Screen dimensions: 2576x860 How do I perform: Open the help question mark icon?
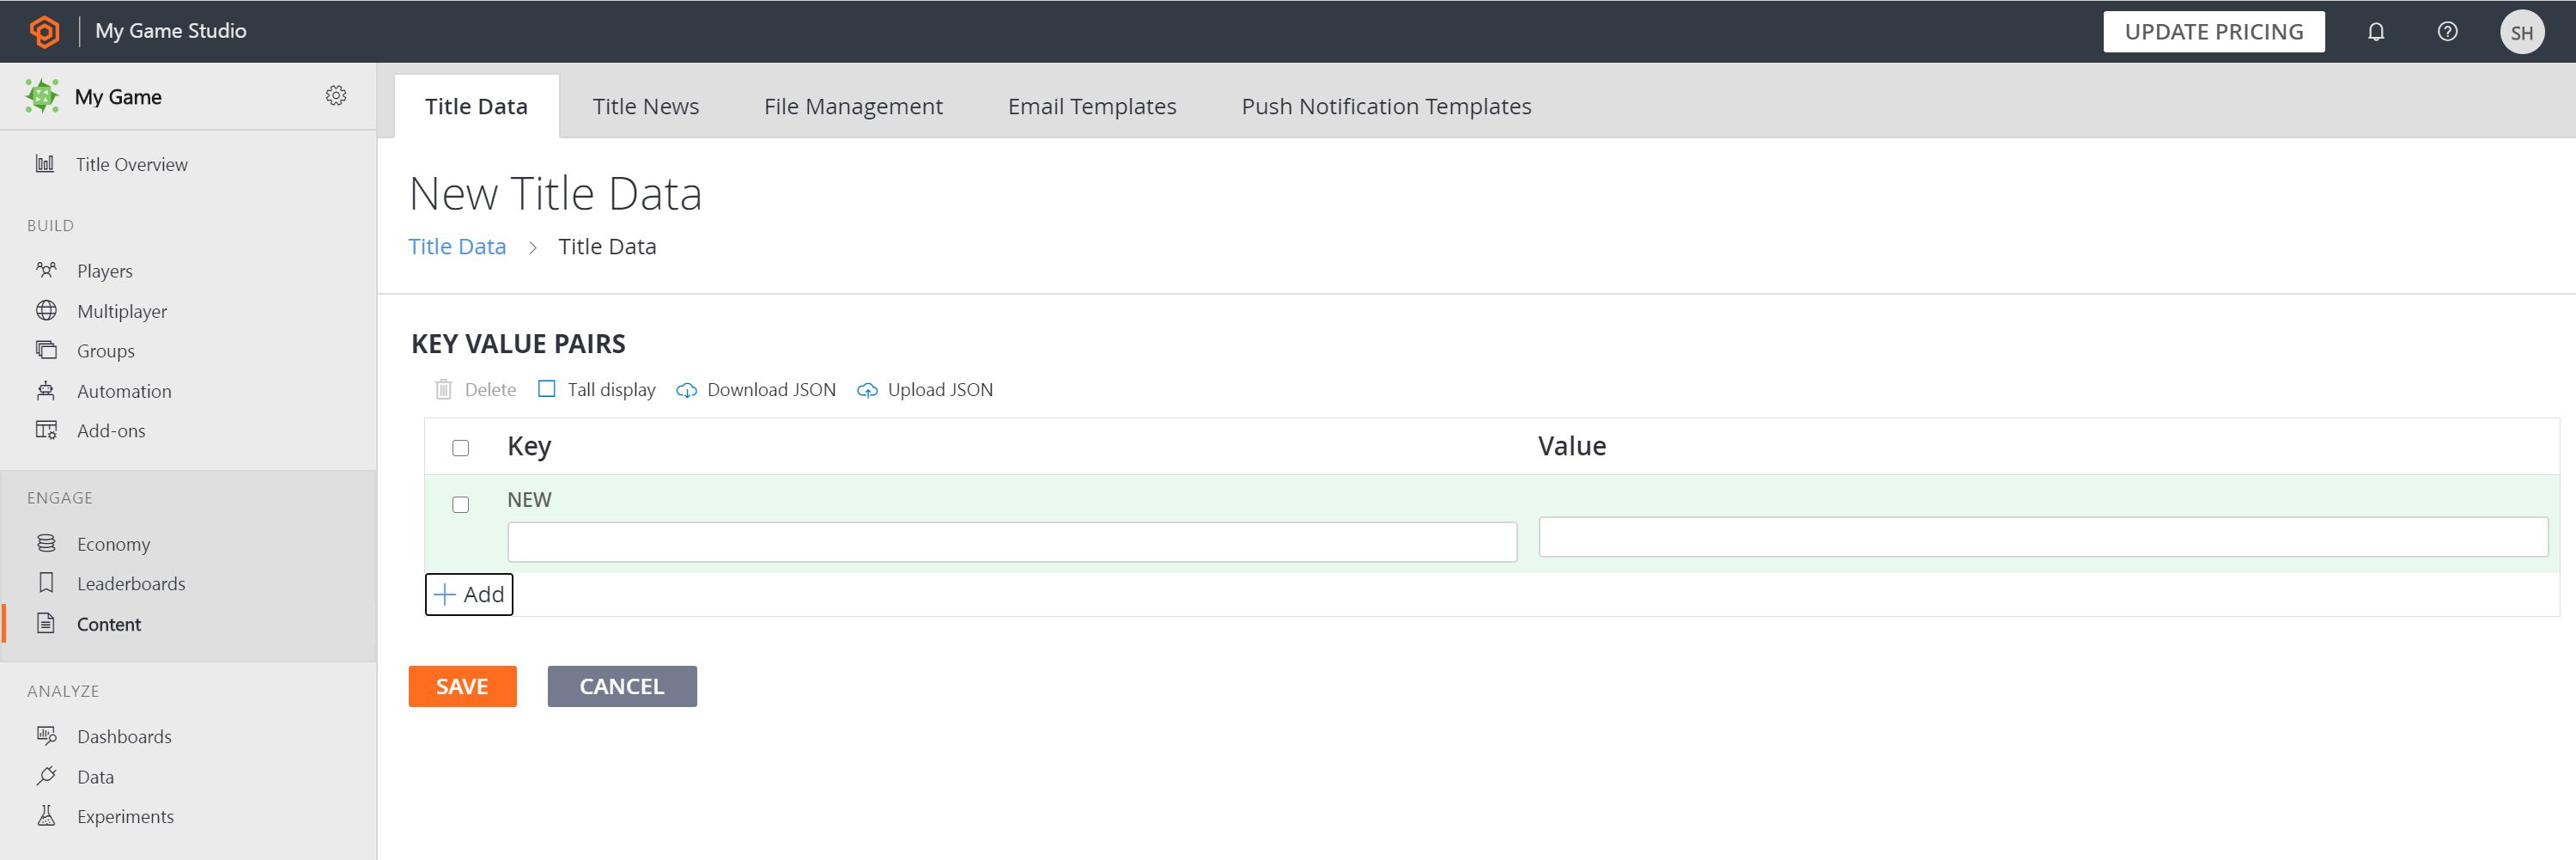[x=2446, y=32]
